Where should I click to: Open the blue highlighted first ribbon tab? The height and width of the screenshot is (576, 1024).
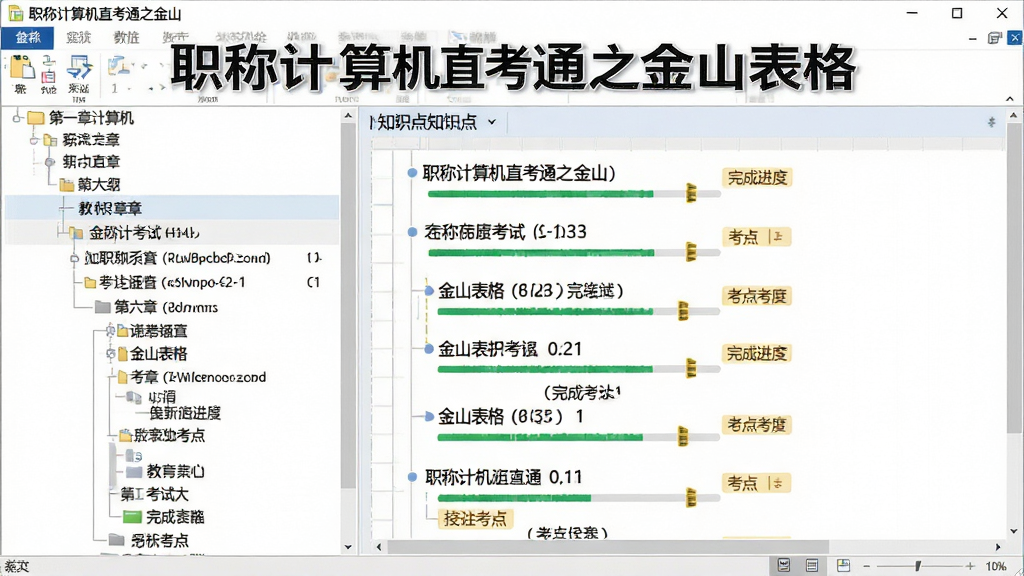click(27, 38)
